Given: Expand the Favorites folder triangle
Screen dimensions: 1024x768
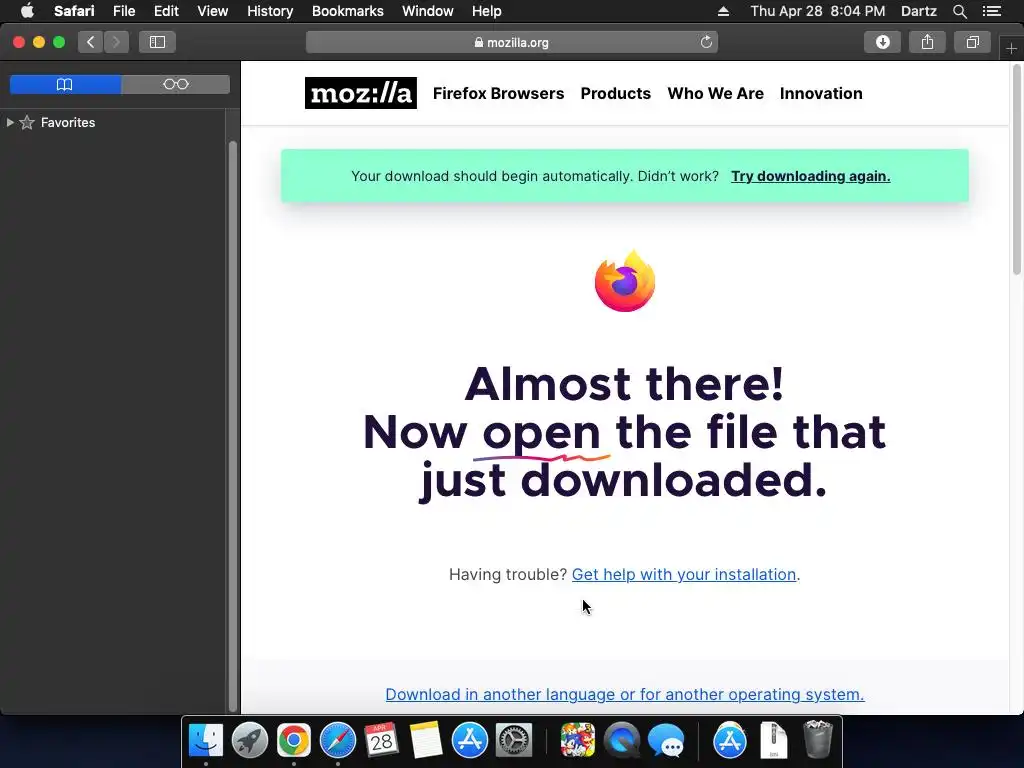Looking at the screenshot, I should tap(10, 122).
